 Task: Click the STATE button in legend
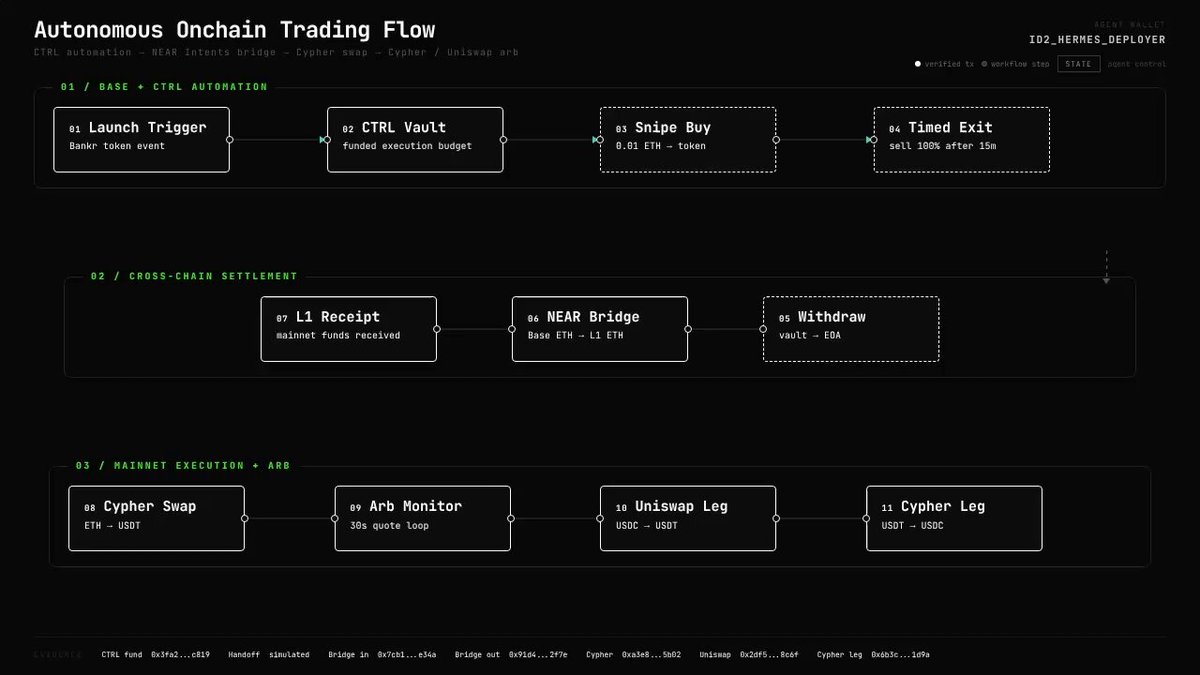tap(1079, 64)
